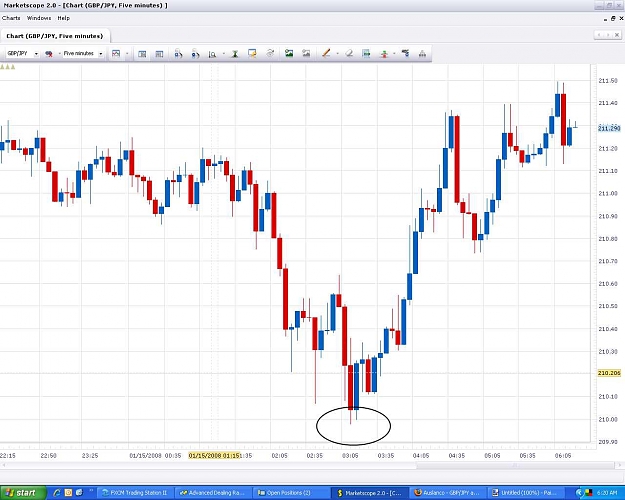Click the tab scroll left arrow
The width and height of the screenshot is (625, 500).
coord(599,35)
